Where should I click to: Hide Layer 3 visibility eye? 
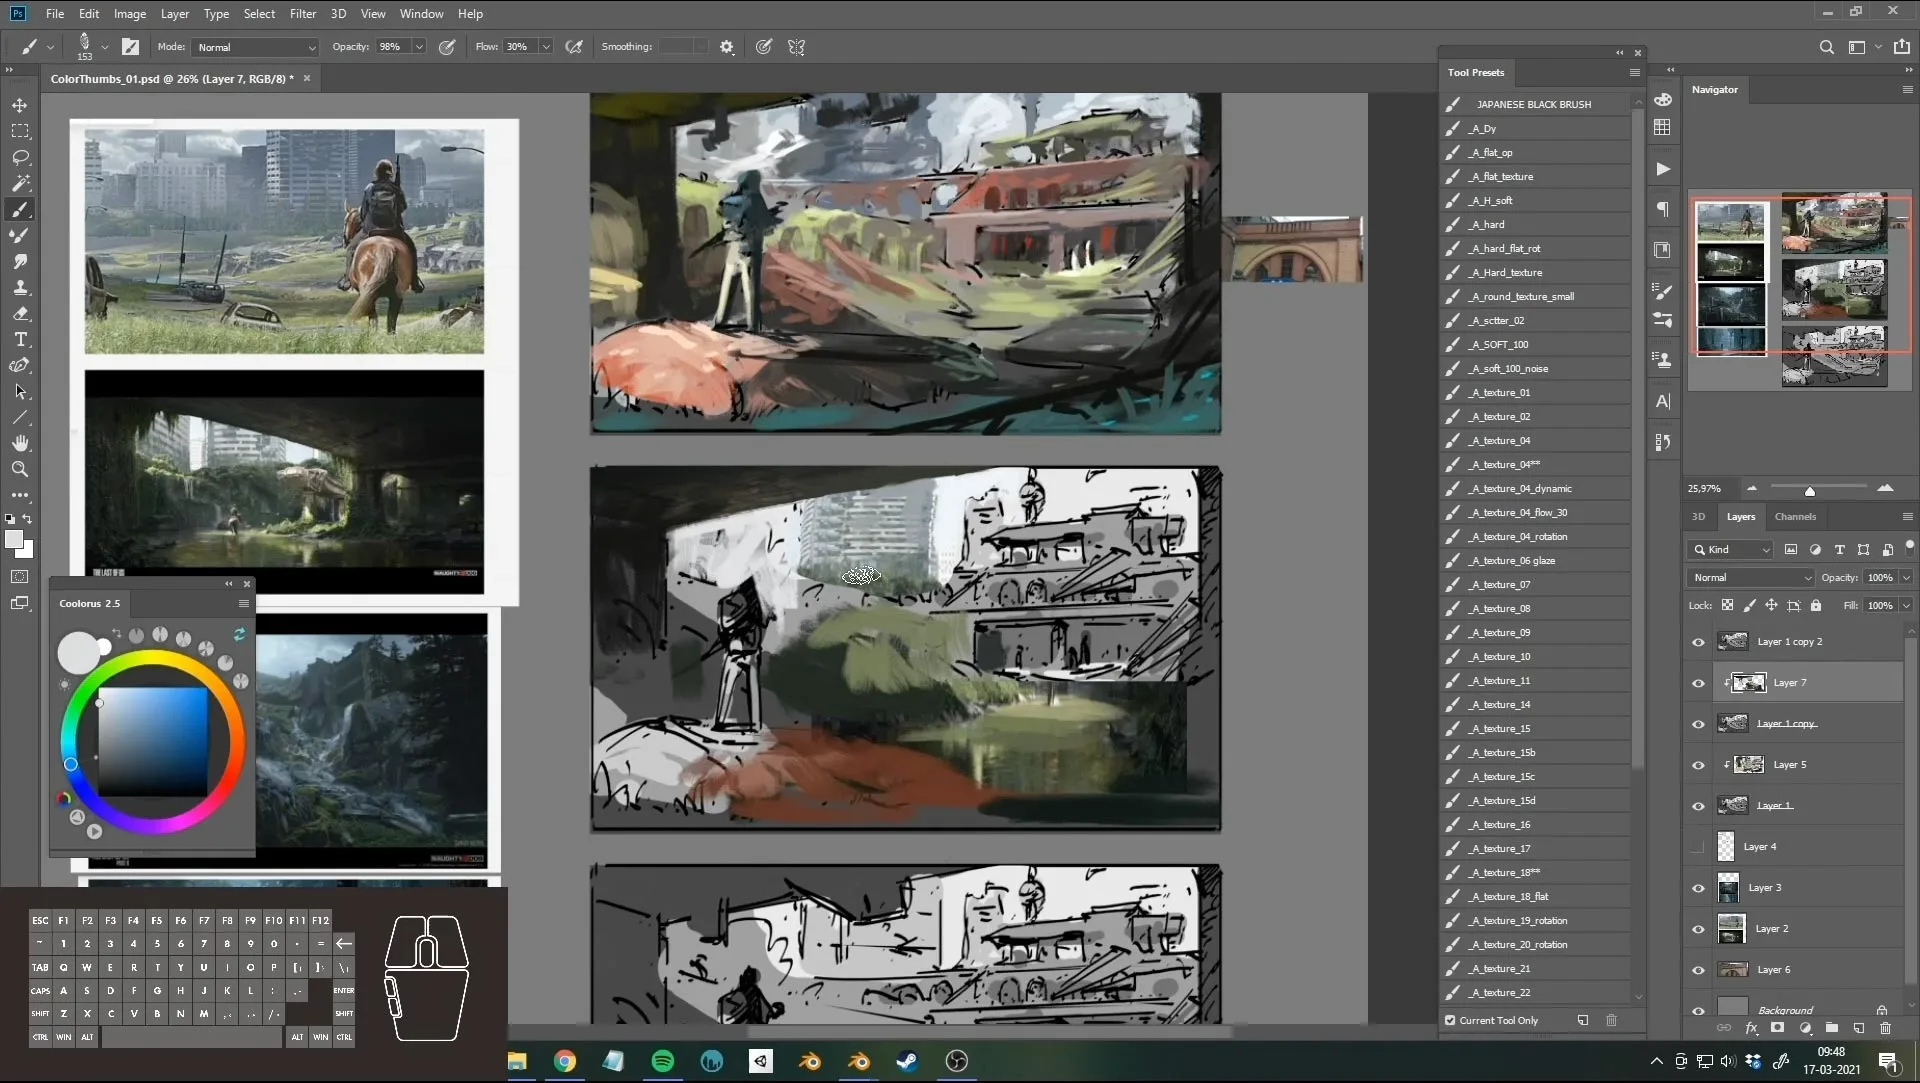tap(1698, 888)
